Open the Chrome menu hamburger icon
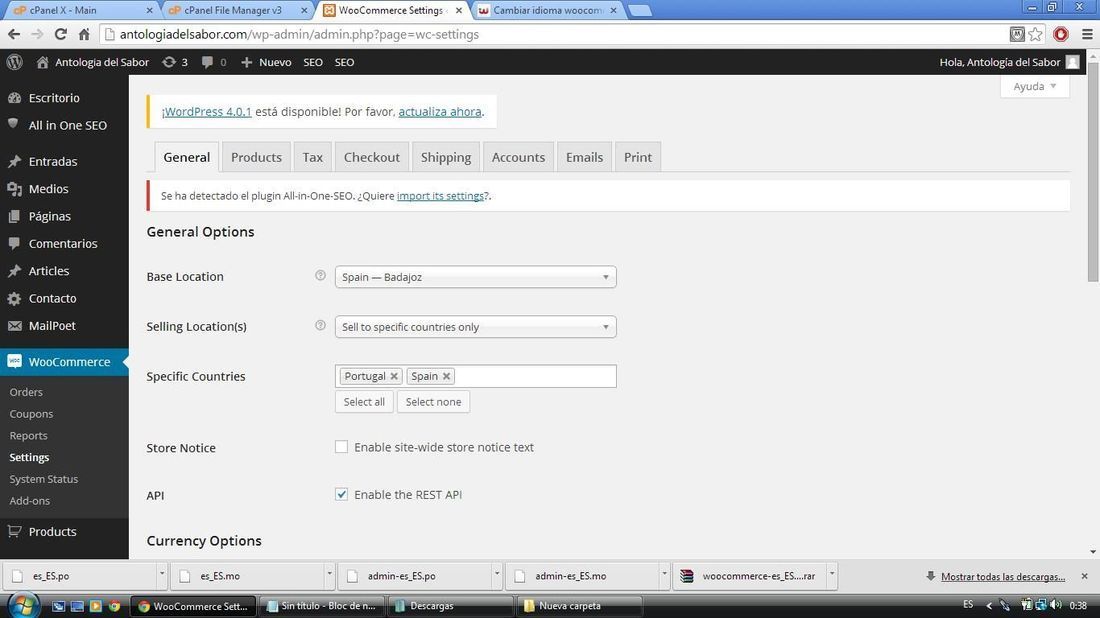This screenshot has height=618, width=1100. click(x=1087, y=34)
